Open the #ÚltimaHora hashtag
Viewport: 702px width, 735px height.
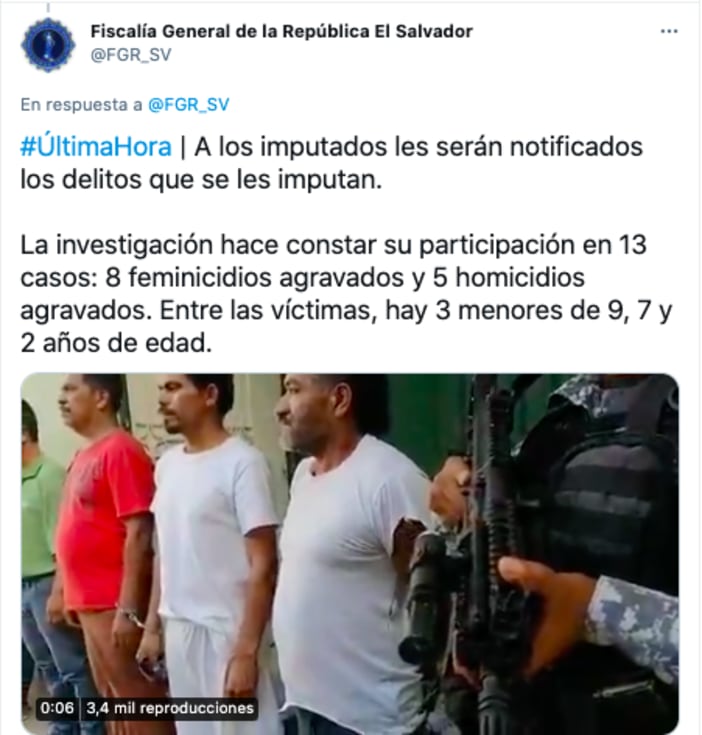[96, 147]
